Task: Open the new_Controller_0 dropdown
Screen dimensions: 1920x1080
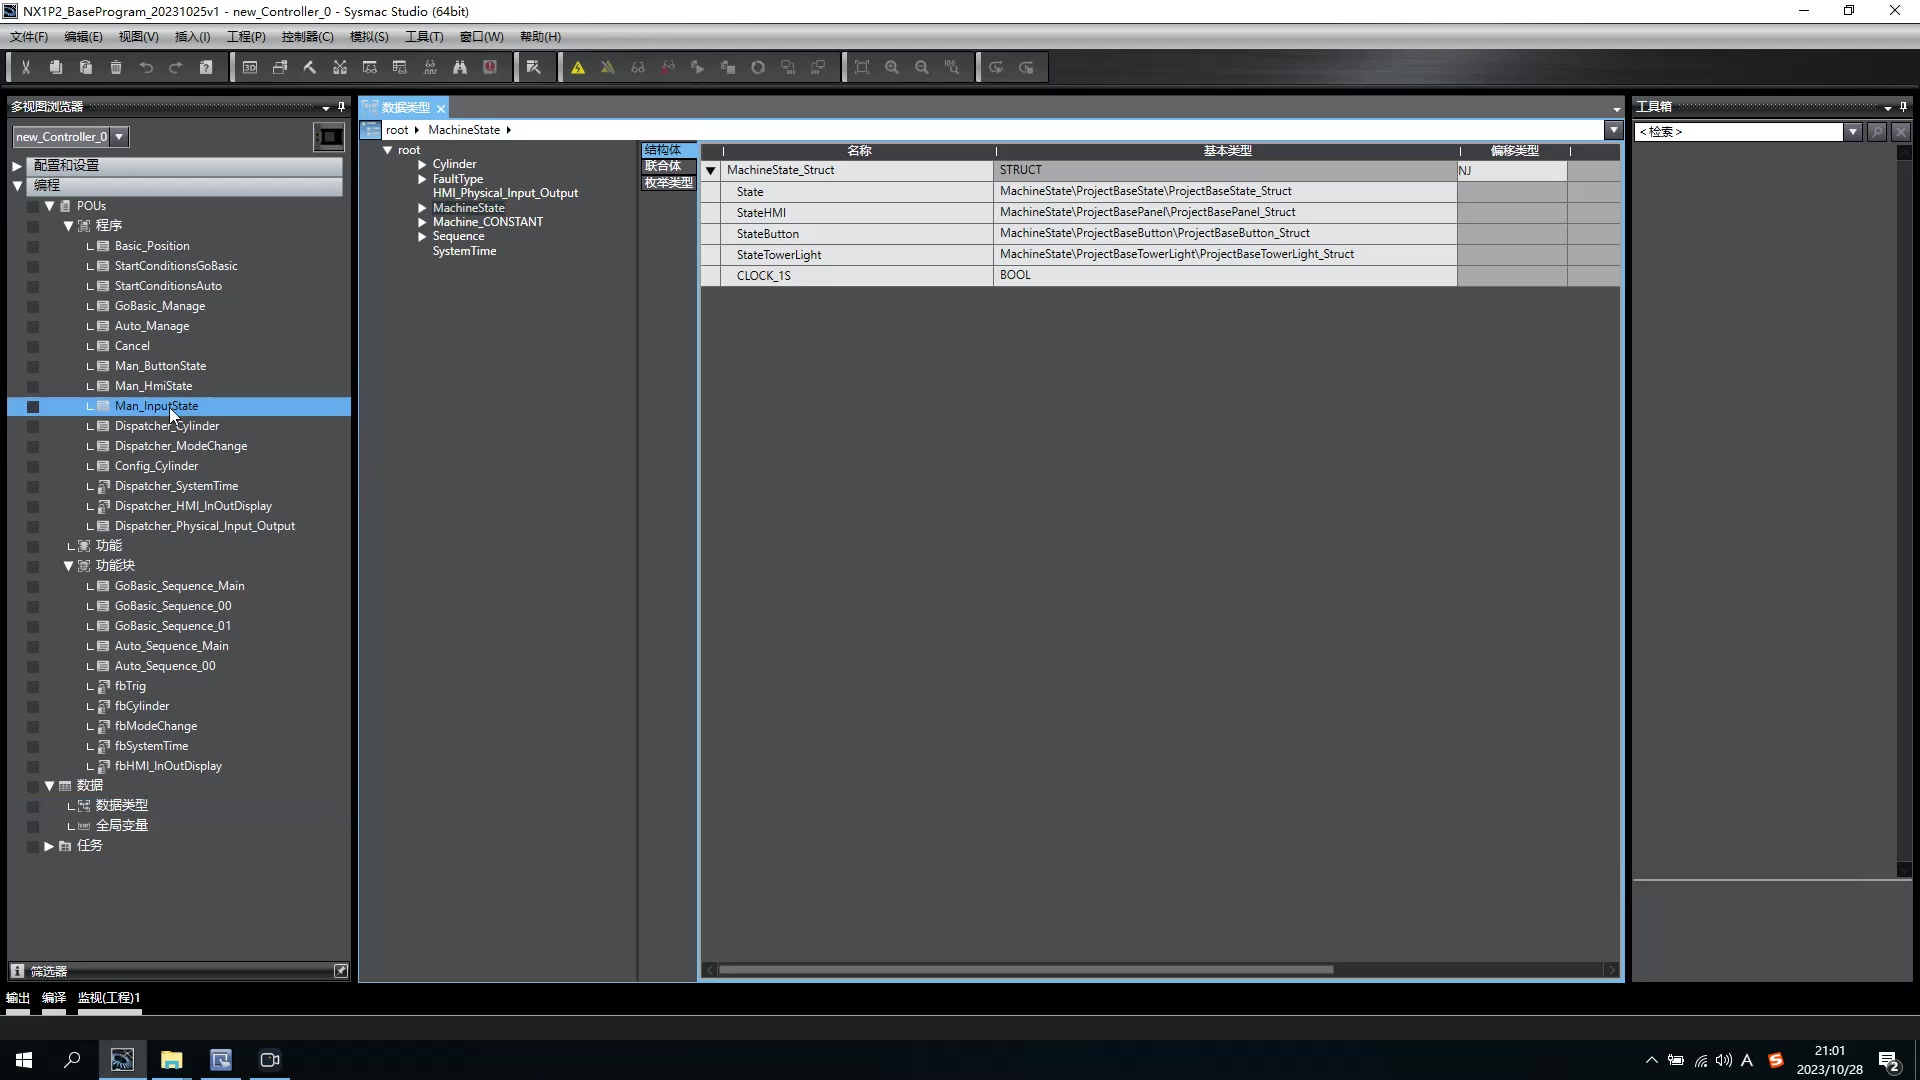Action: [x=119, y=137]
